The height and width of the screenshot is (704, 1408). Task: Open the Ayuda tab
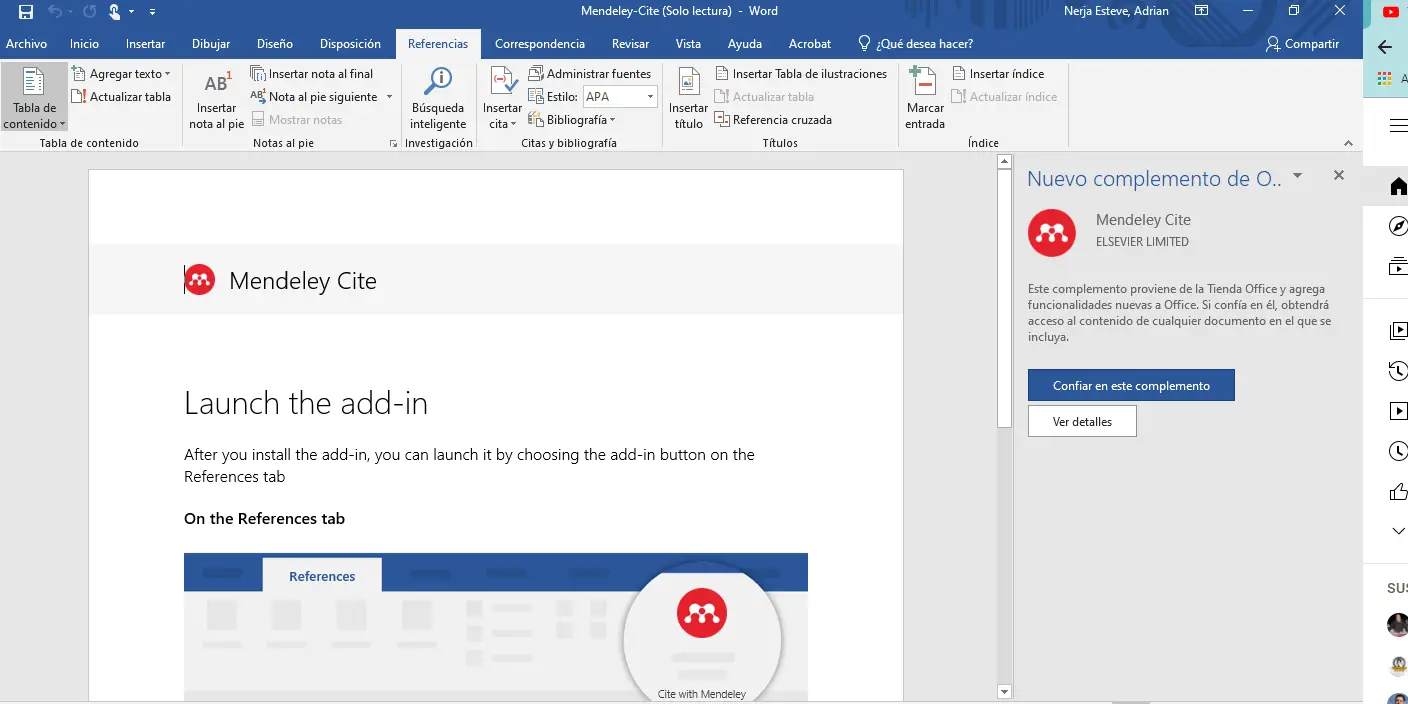(745, 44)
